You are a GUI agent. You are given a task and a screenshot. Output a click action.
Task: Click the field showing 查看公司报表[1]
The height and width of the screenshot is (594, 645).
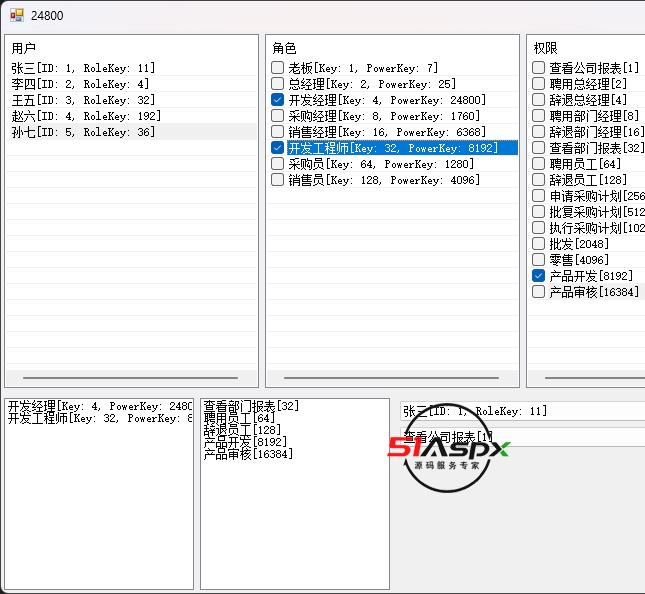[x=522, y=437]
